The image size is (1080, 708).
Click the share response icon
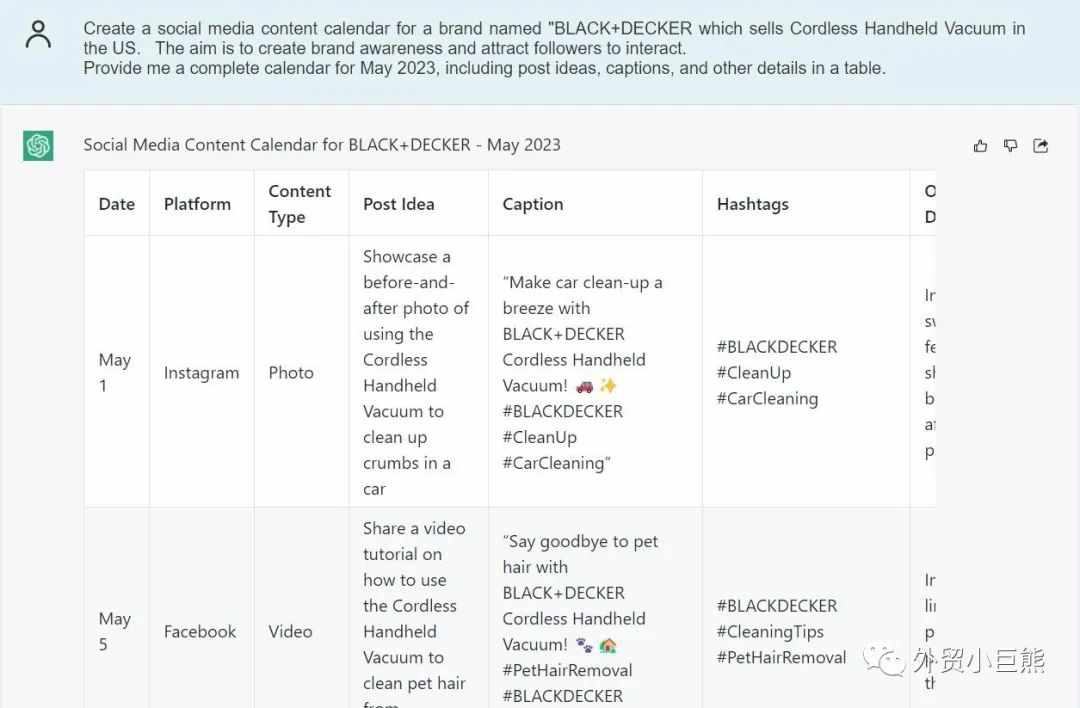(x=1041, y=145)
